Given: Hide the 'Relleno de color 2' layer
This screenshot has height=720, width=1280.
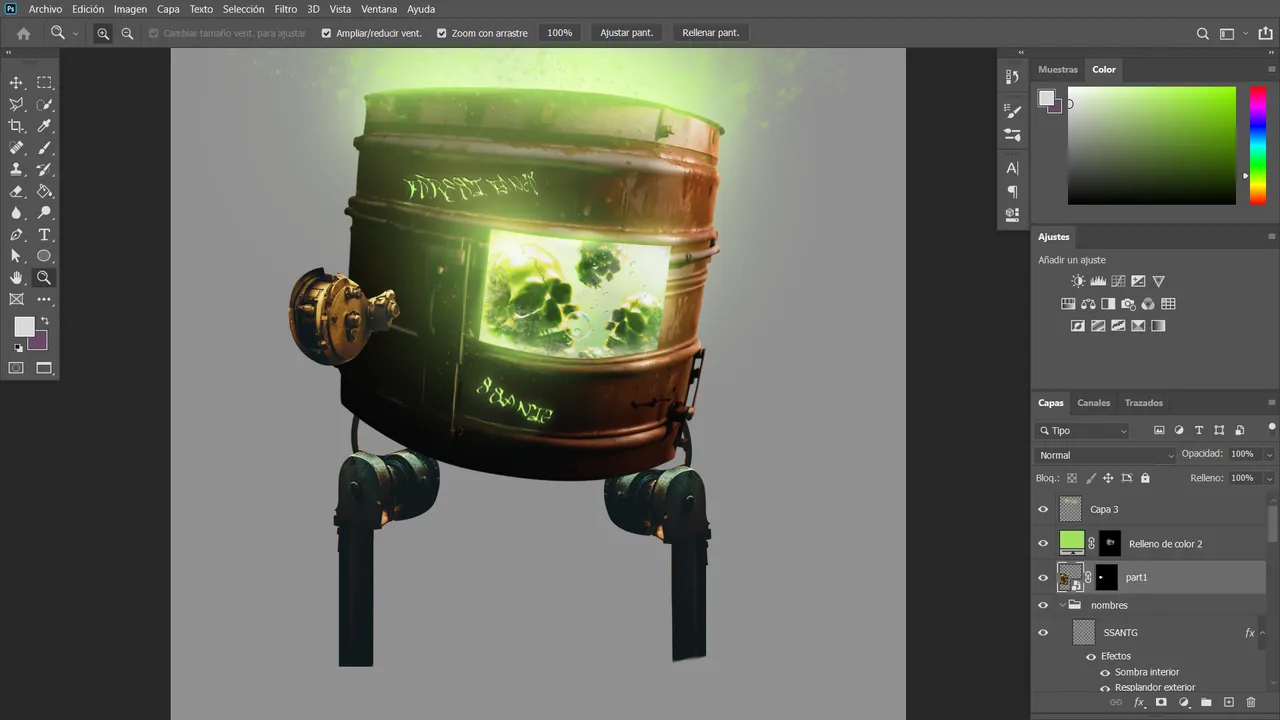Looking at the screenshot, I should (1043, 543).
